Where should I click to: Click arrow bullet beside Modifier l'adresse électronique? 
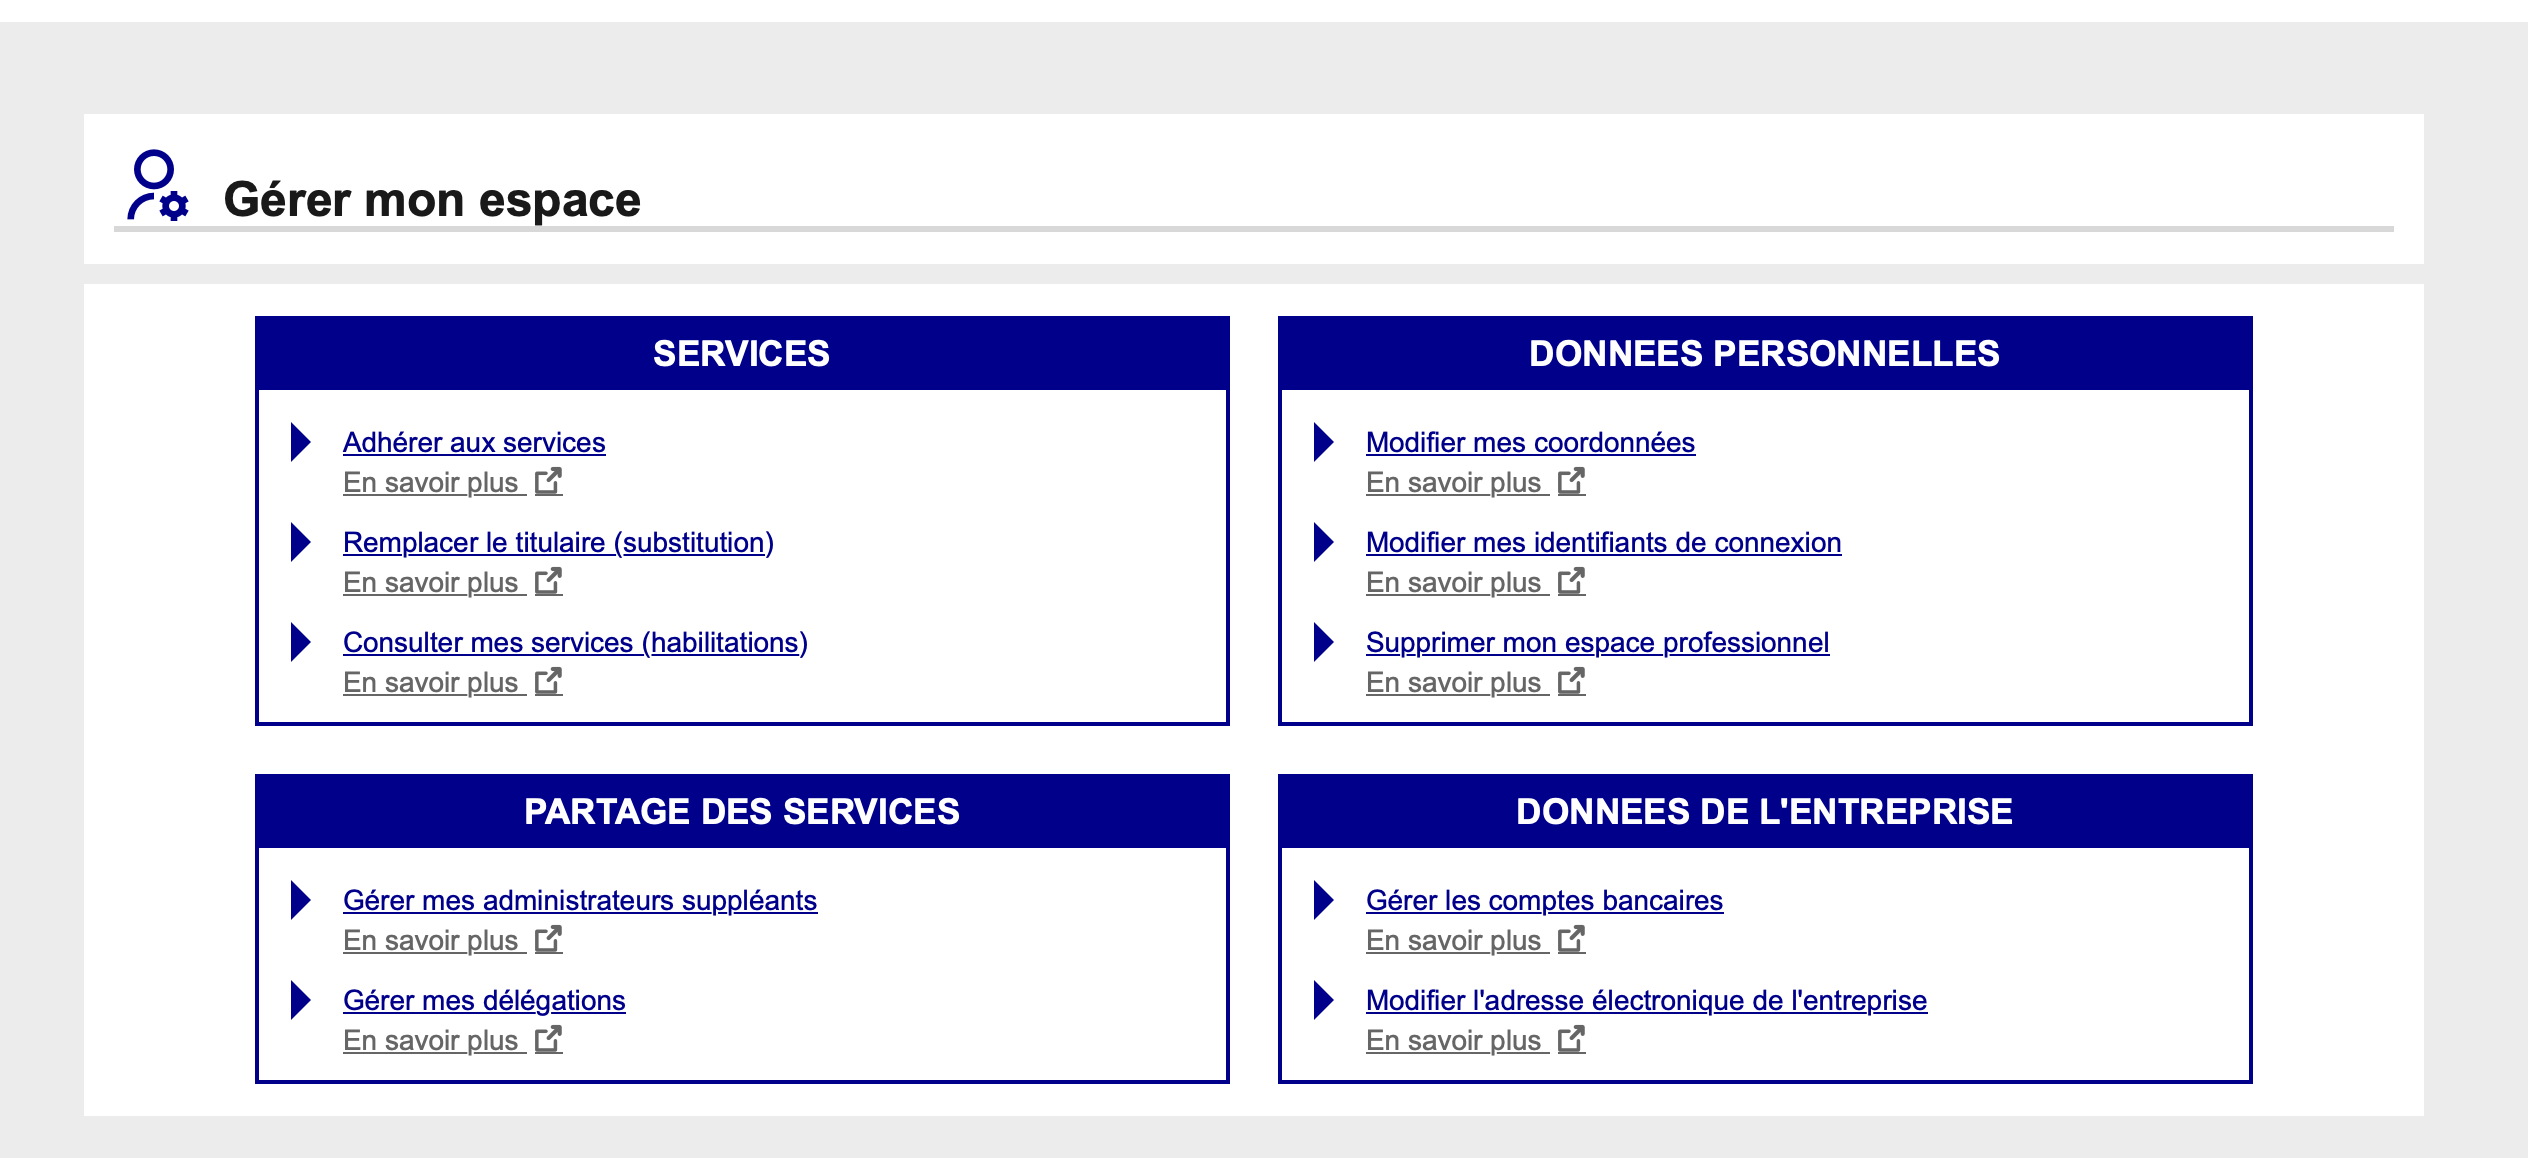pos(1324,1000)
